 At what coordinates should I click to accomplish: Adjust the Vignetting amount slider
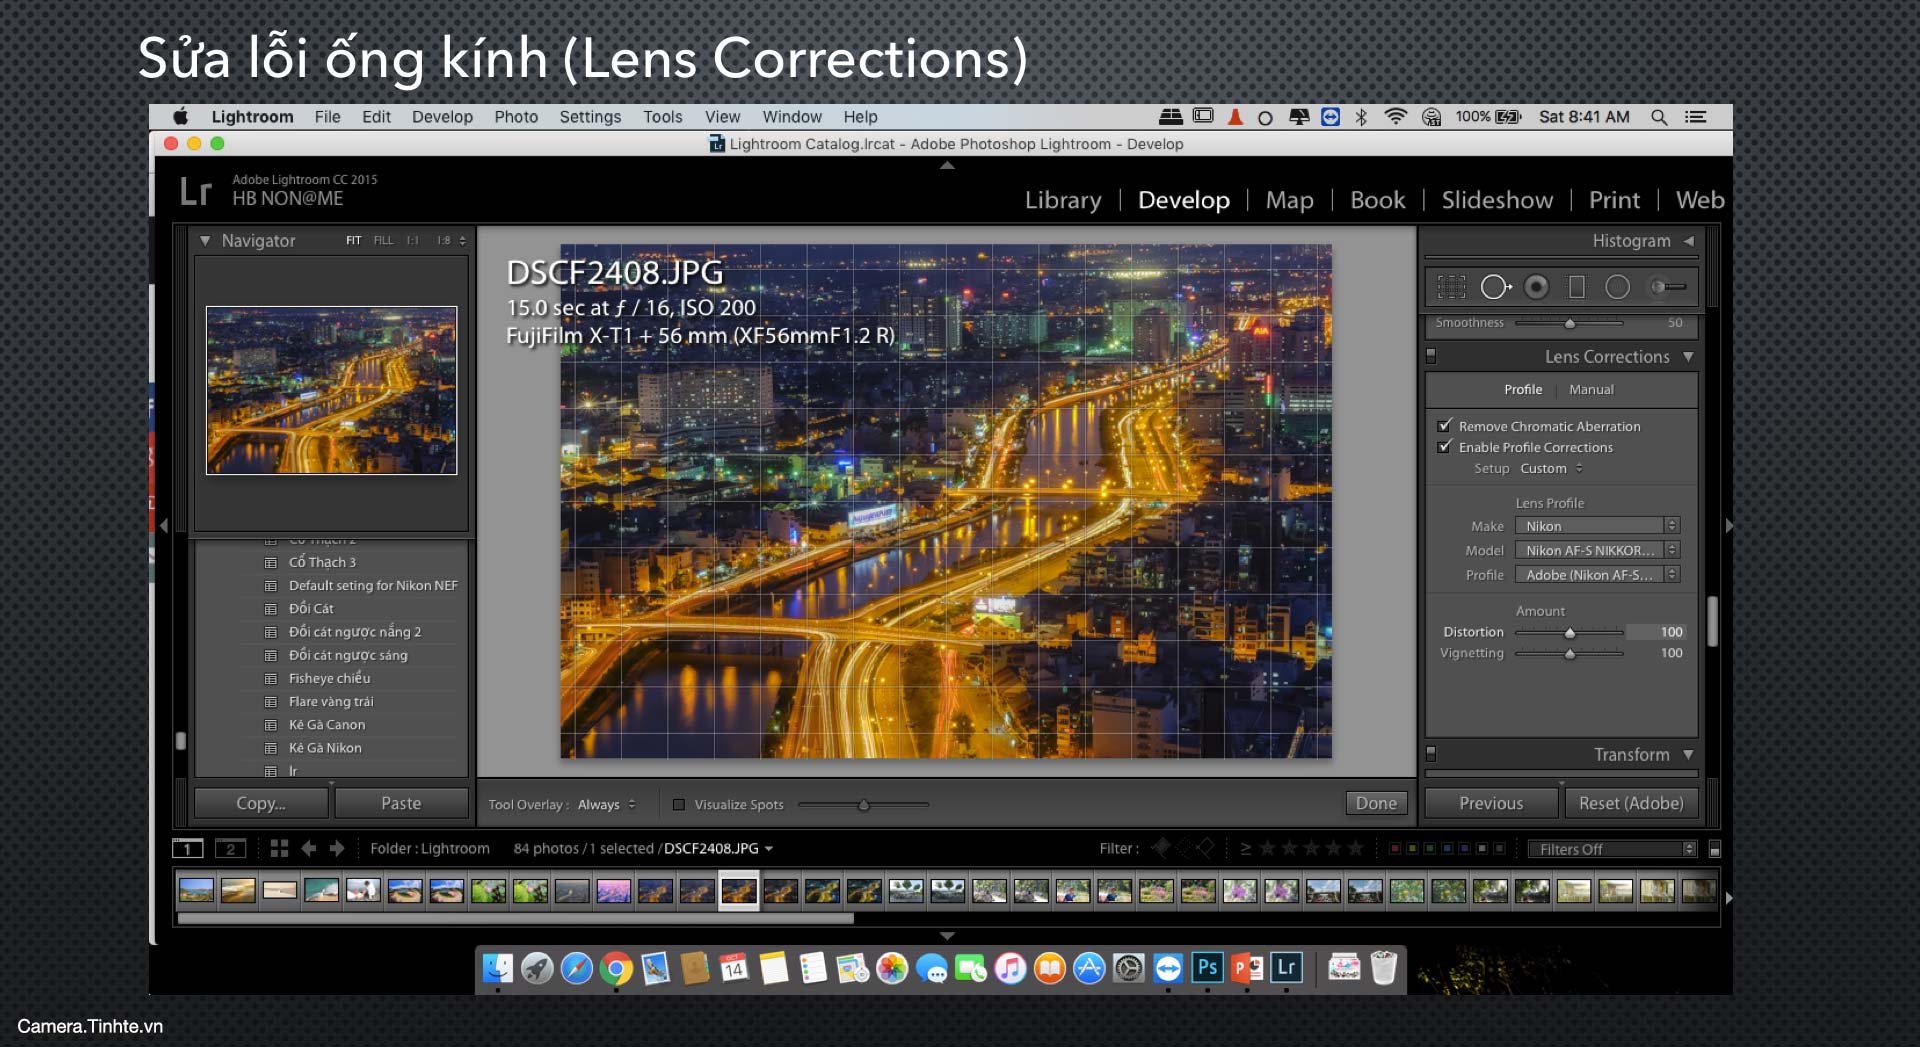tap(1569, 653)
